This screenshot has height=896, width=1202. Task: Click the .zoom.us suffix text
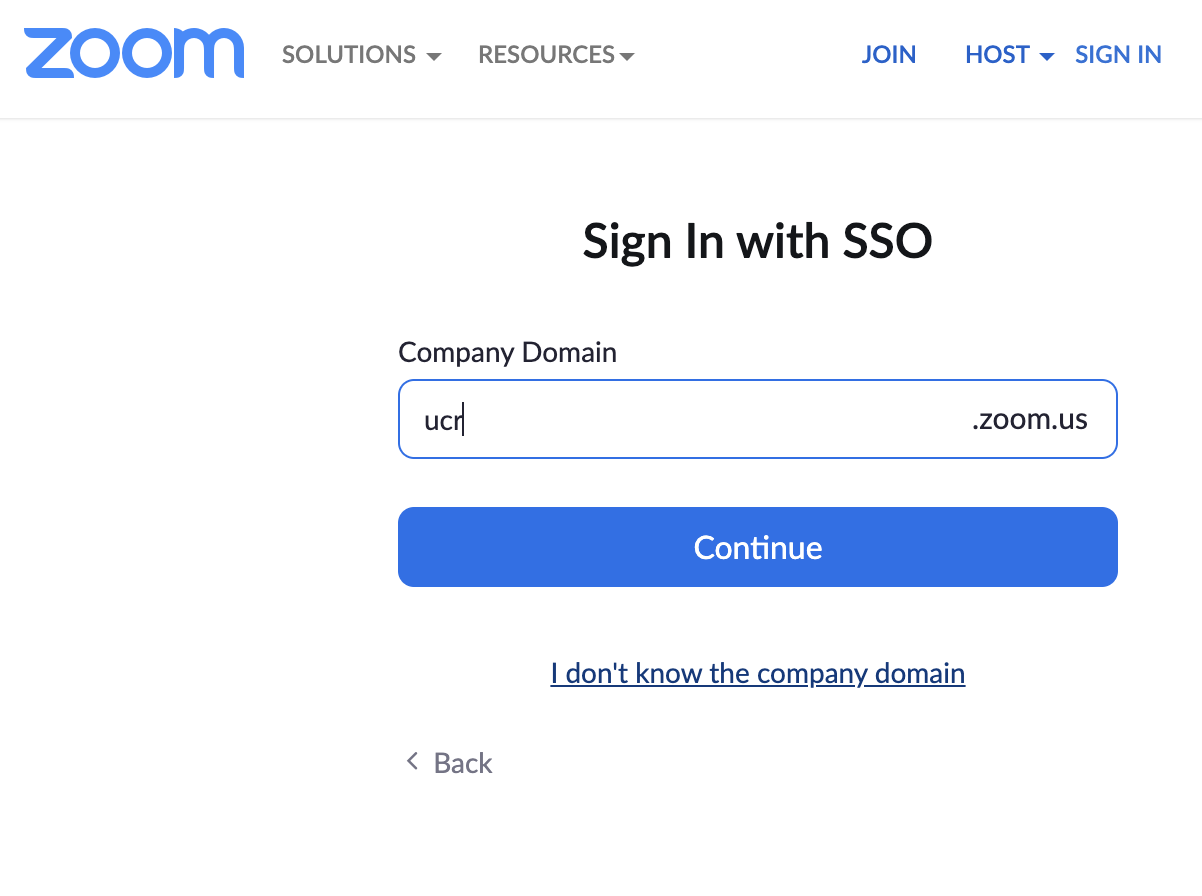(1030, 419)
